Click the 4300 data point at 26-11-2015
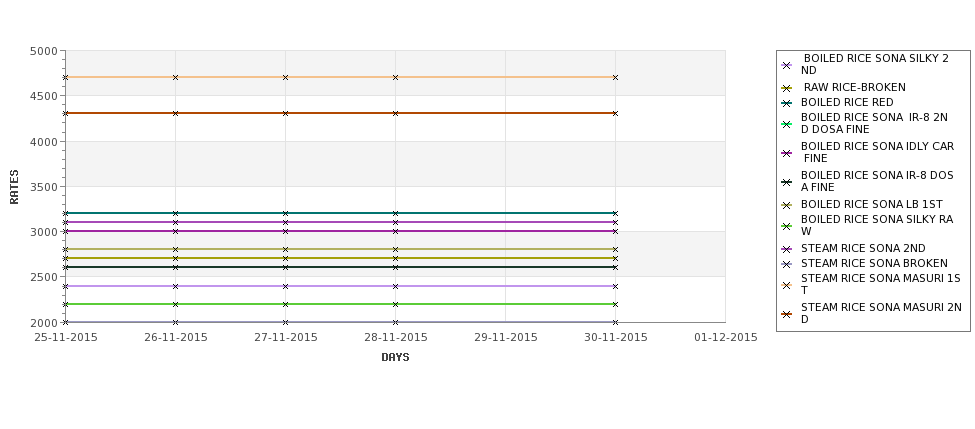The height and width of the screenshot is (429, 975). [x=175, y=113]
